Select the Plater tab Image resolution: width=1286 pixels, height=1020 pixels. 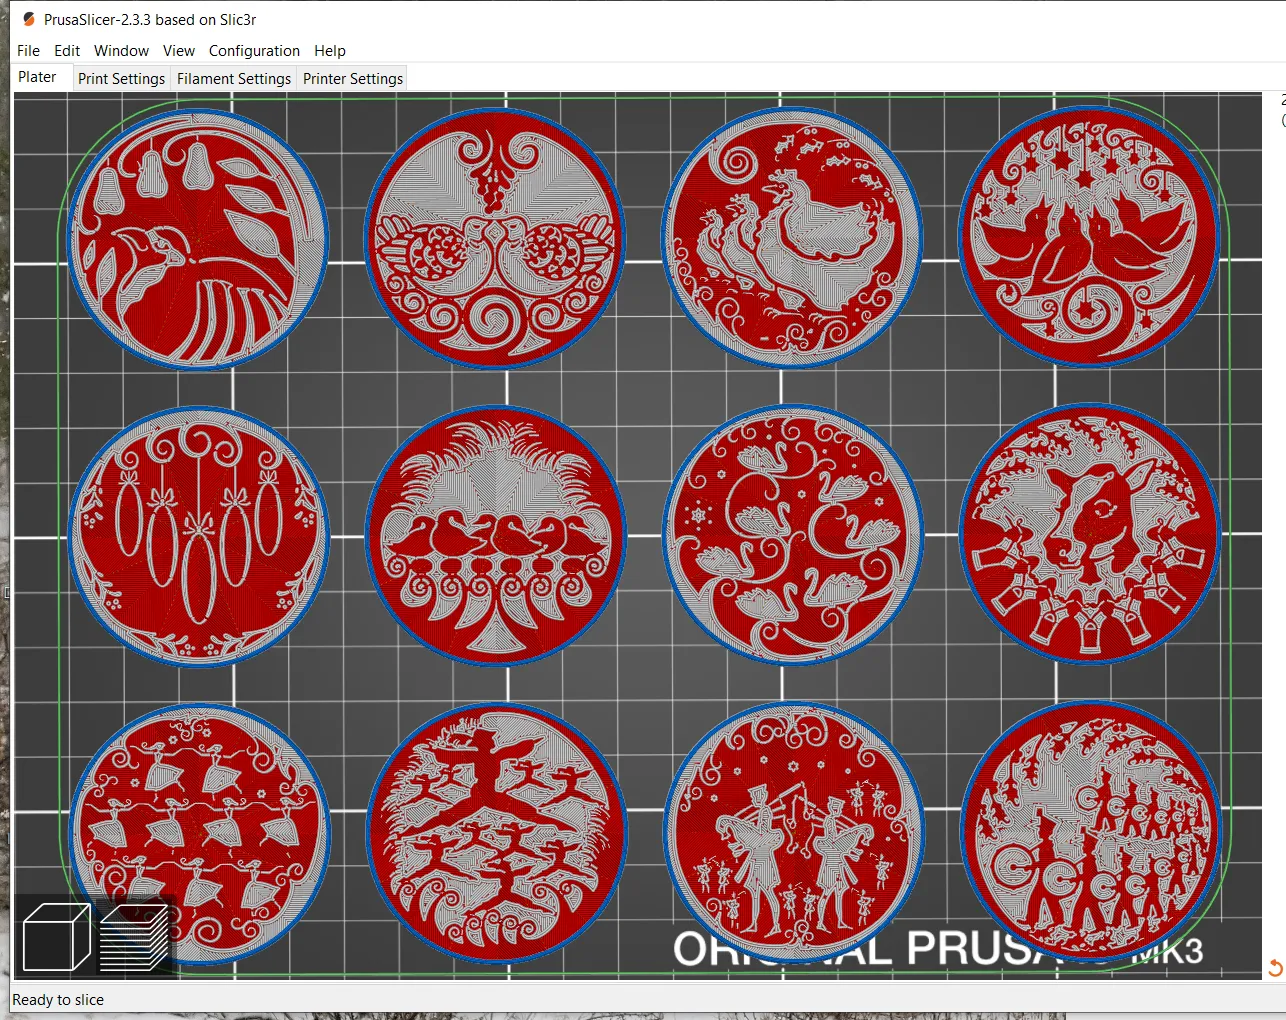38,76
